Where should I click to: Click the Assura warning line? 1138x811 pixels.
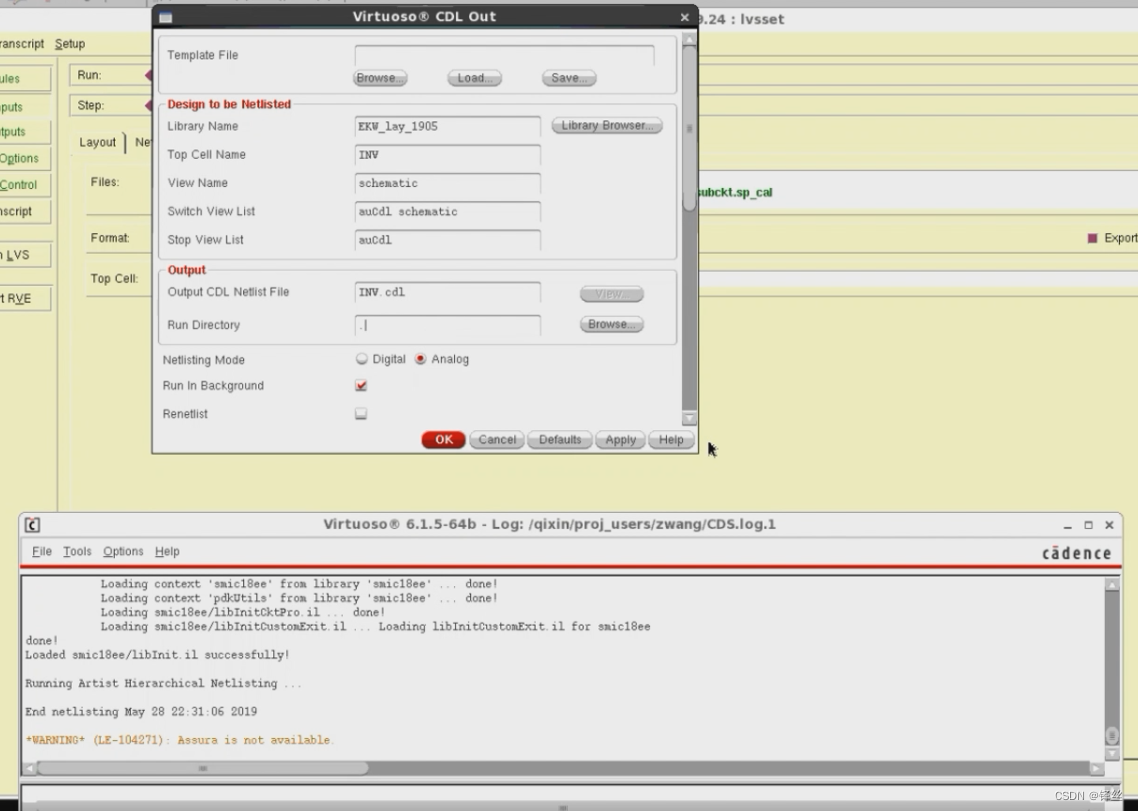point(179,740)
